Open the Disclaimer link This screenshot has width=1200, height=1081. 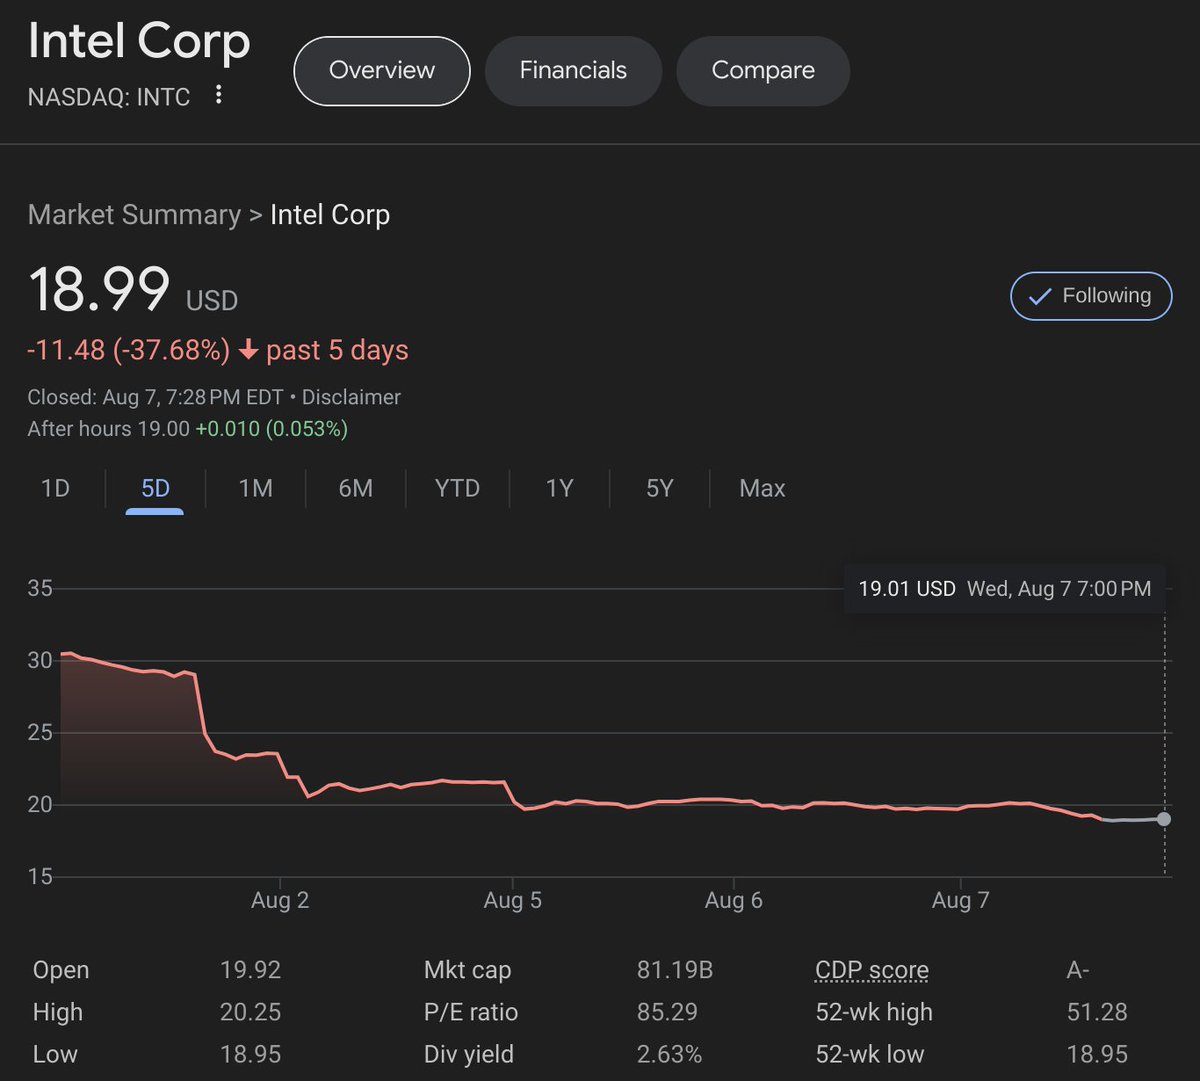(x=351, y=397)
